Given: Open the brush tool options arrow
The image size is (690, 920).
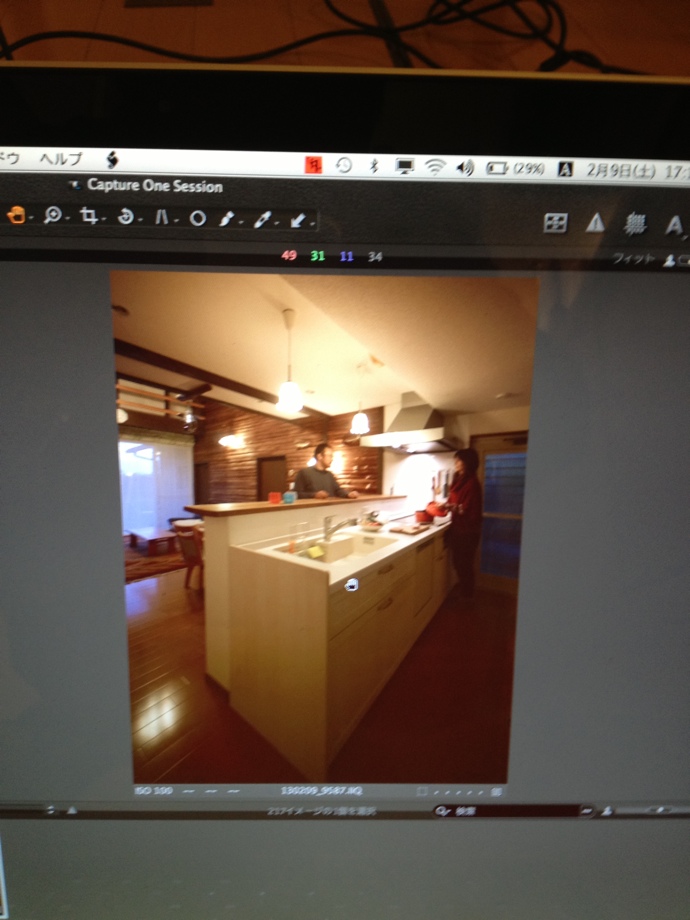Looking at the screenshot, I should tap(241, 223).
